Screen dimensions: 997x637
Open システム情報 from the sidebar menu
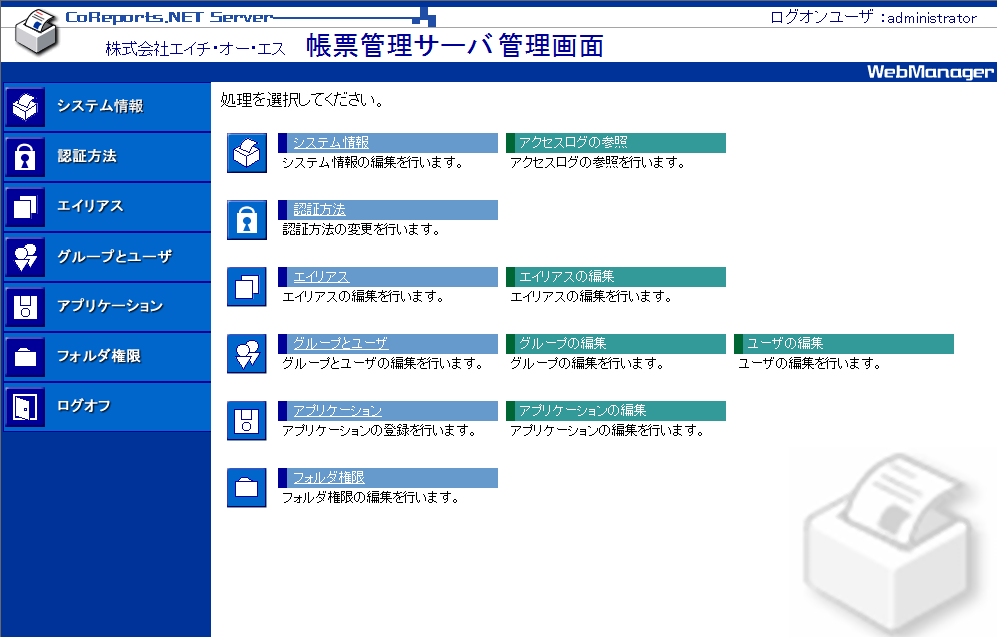[x=100, y=106]
